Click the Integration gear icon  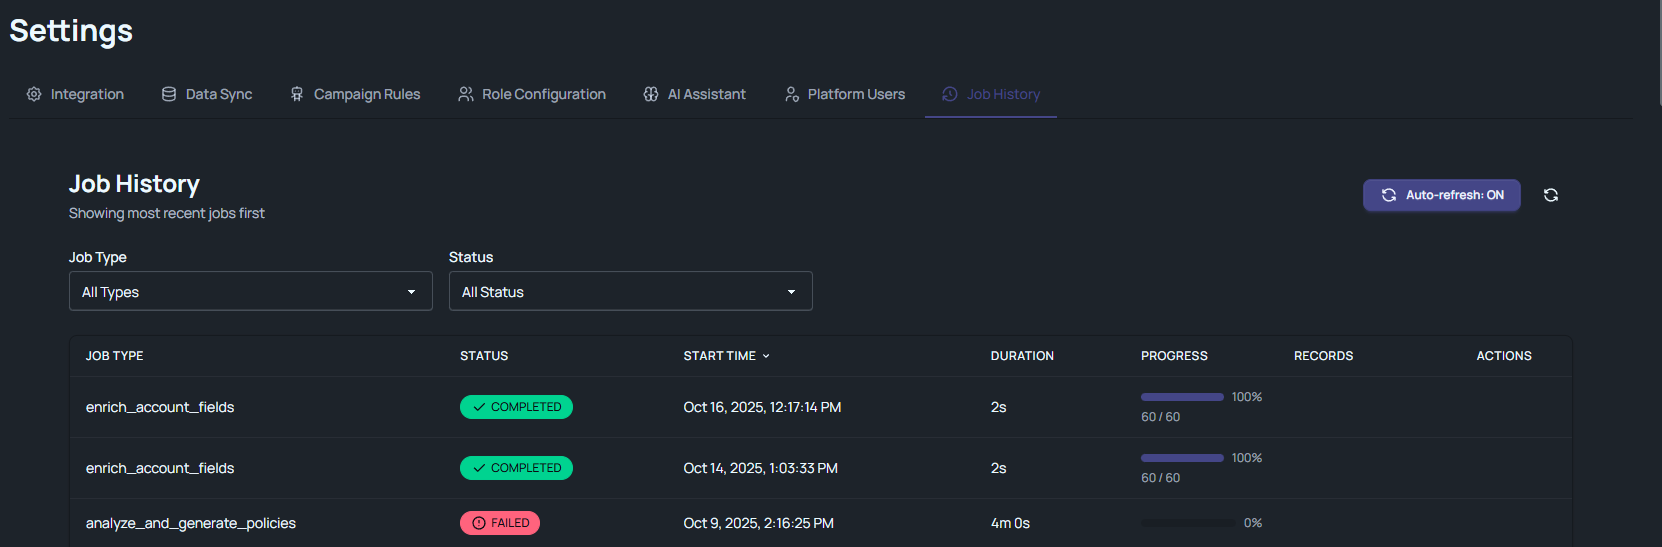pos(34,94)
